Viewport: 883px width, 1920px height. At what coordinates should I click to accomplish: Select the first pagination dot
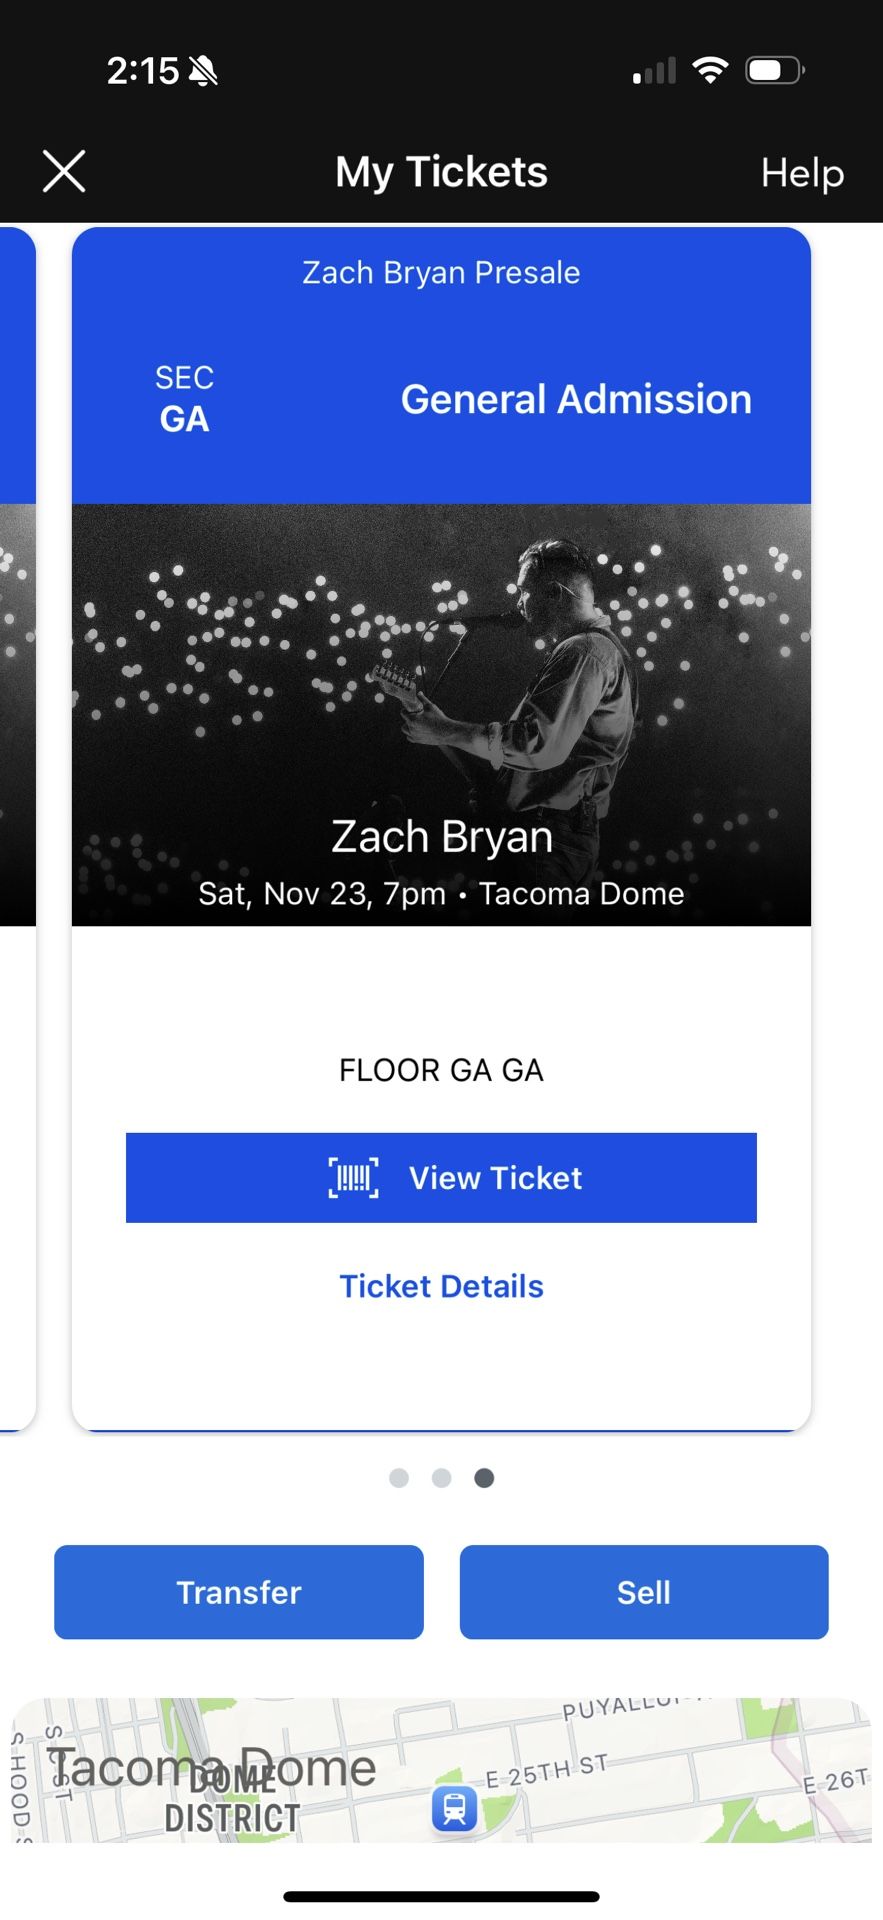pyautogui.click(x=398, y=1477)
